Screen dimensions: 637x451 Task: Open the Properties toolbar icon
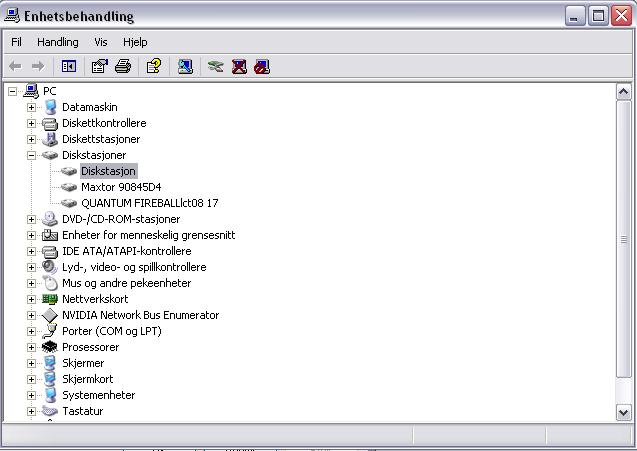pos(100,66)
